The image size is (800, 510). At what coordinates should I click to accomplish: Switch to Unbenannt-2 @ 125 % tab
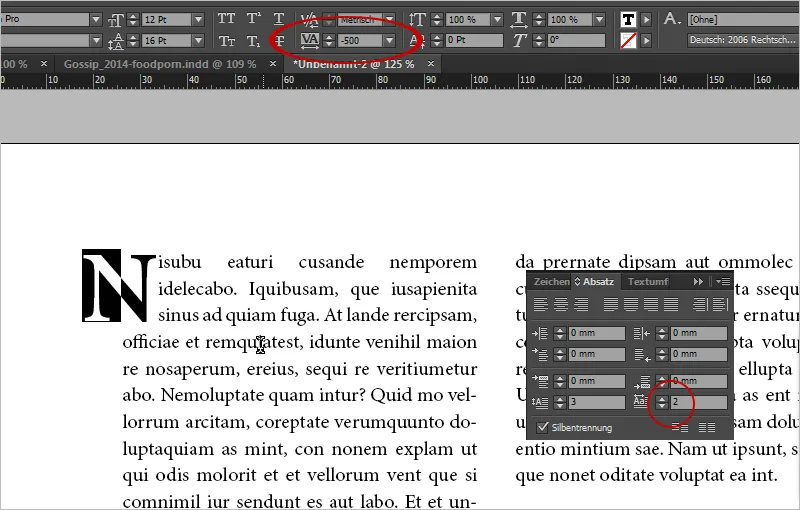(x=354, y=64)
